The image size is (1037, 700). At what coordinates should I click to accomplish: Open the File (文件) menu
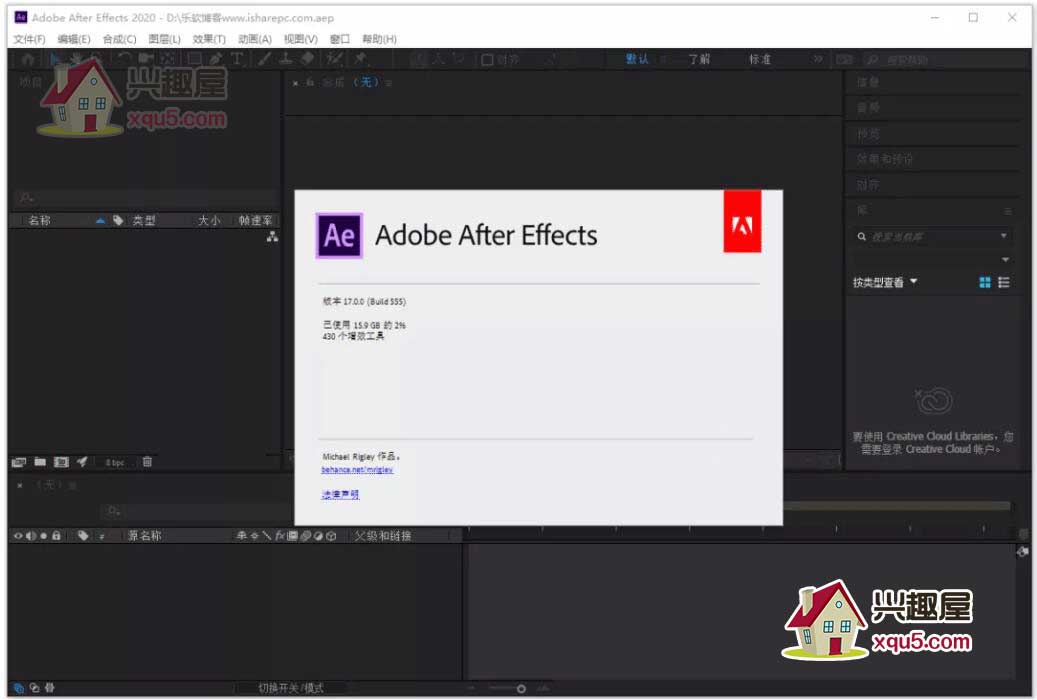click(x=29, y=39)
